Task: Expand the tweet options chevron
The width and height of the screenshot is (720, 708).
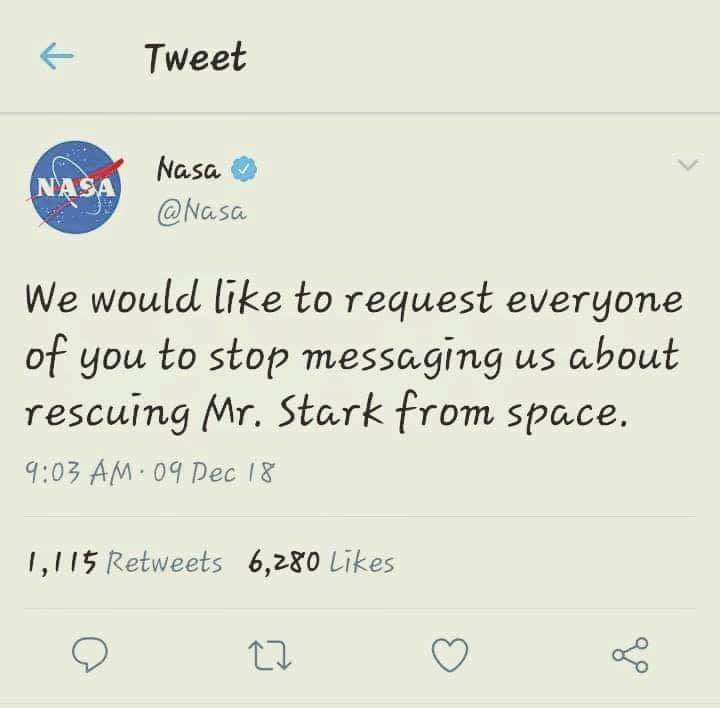Action: coord(686,165)
